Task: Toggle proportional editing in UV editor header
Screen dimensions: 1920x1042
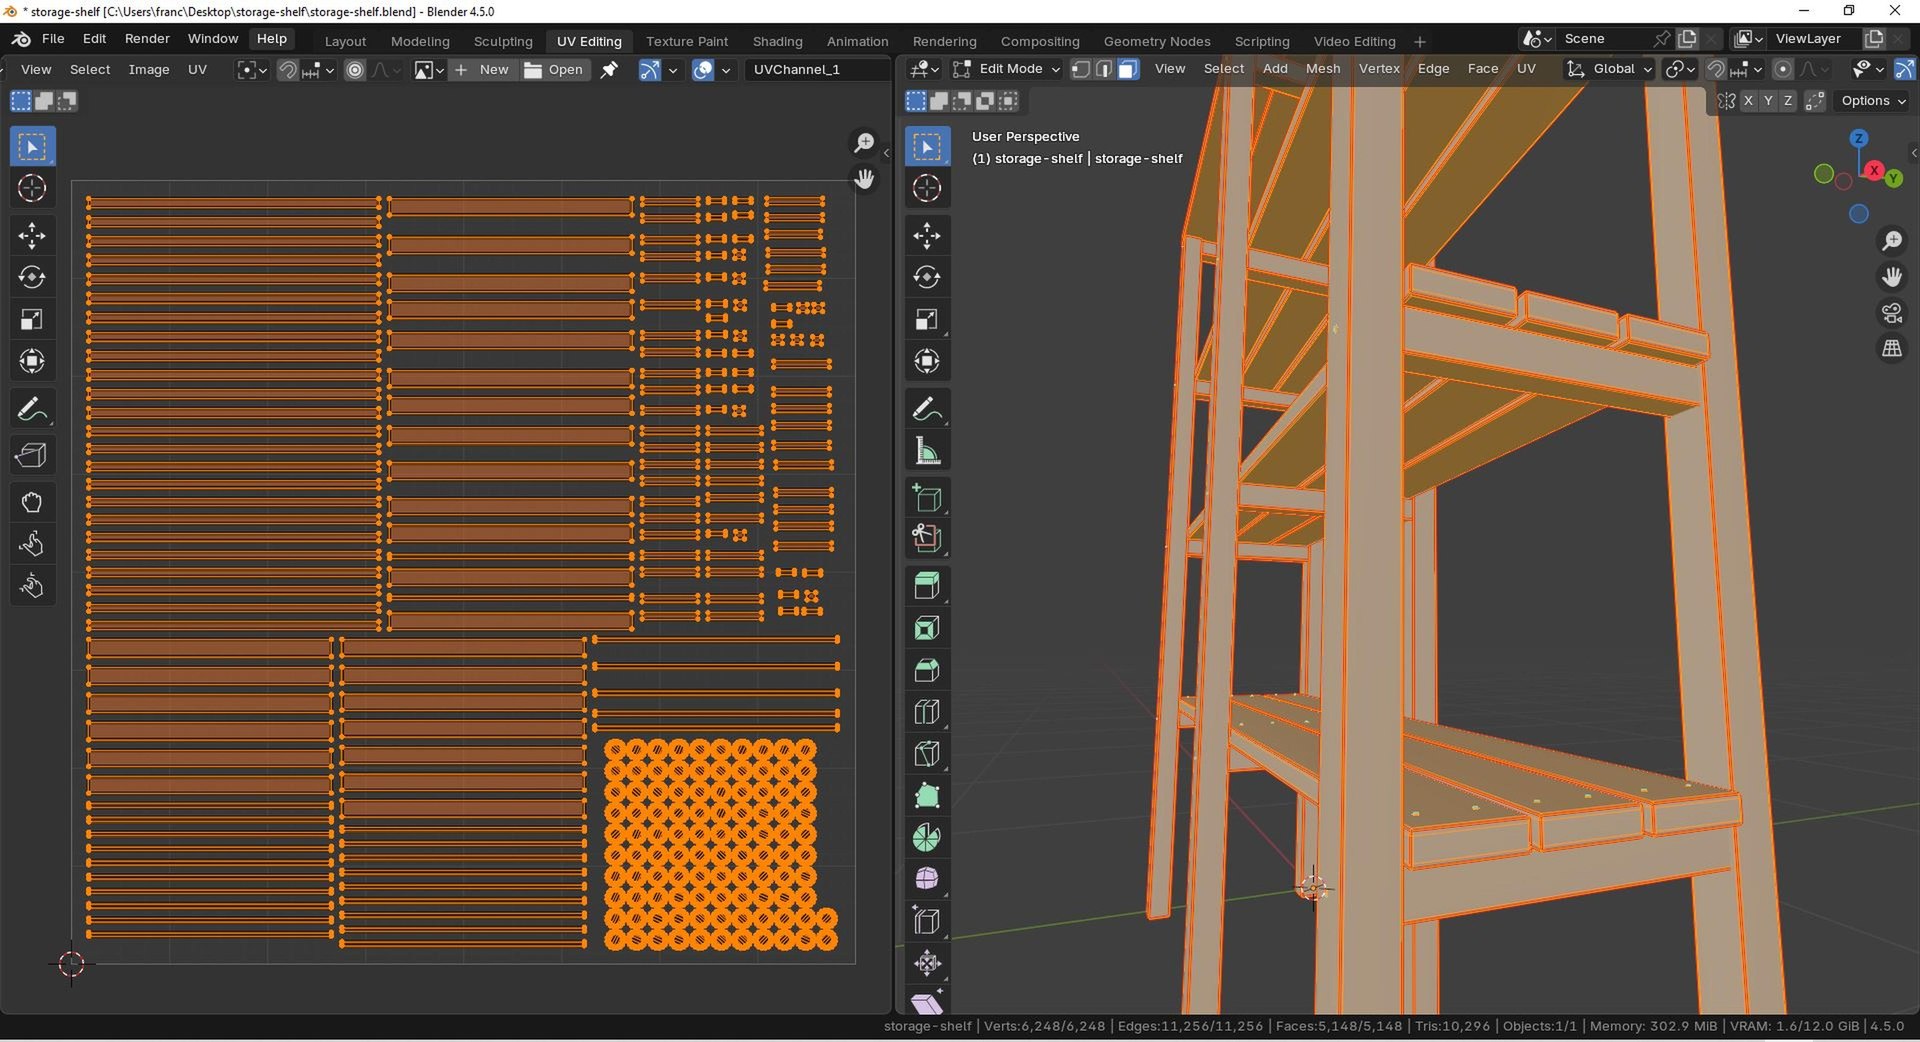Action: pyautogui.click(x=355, y=70)
